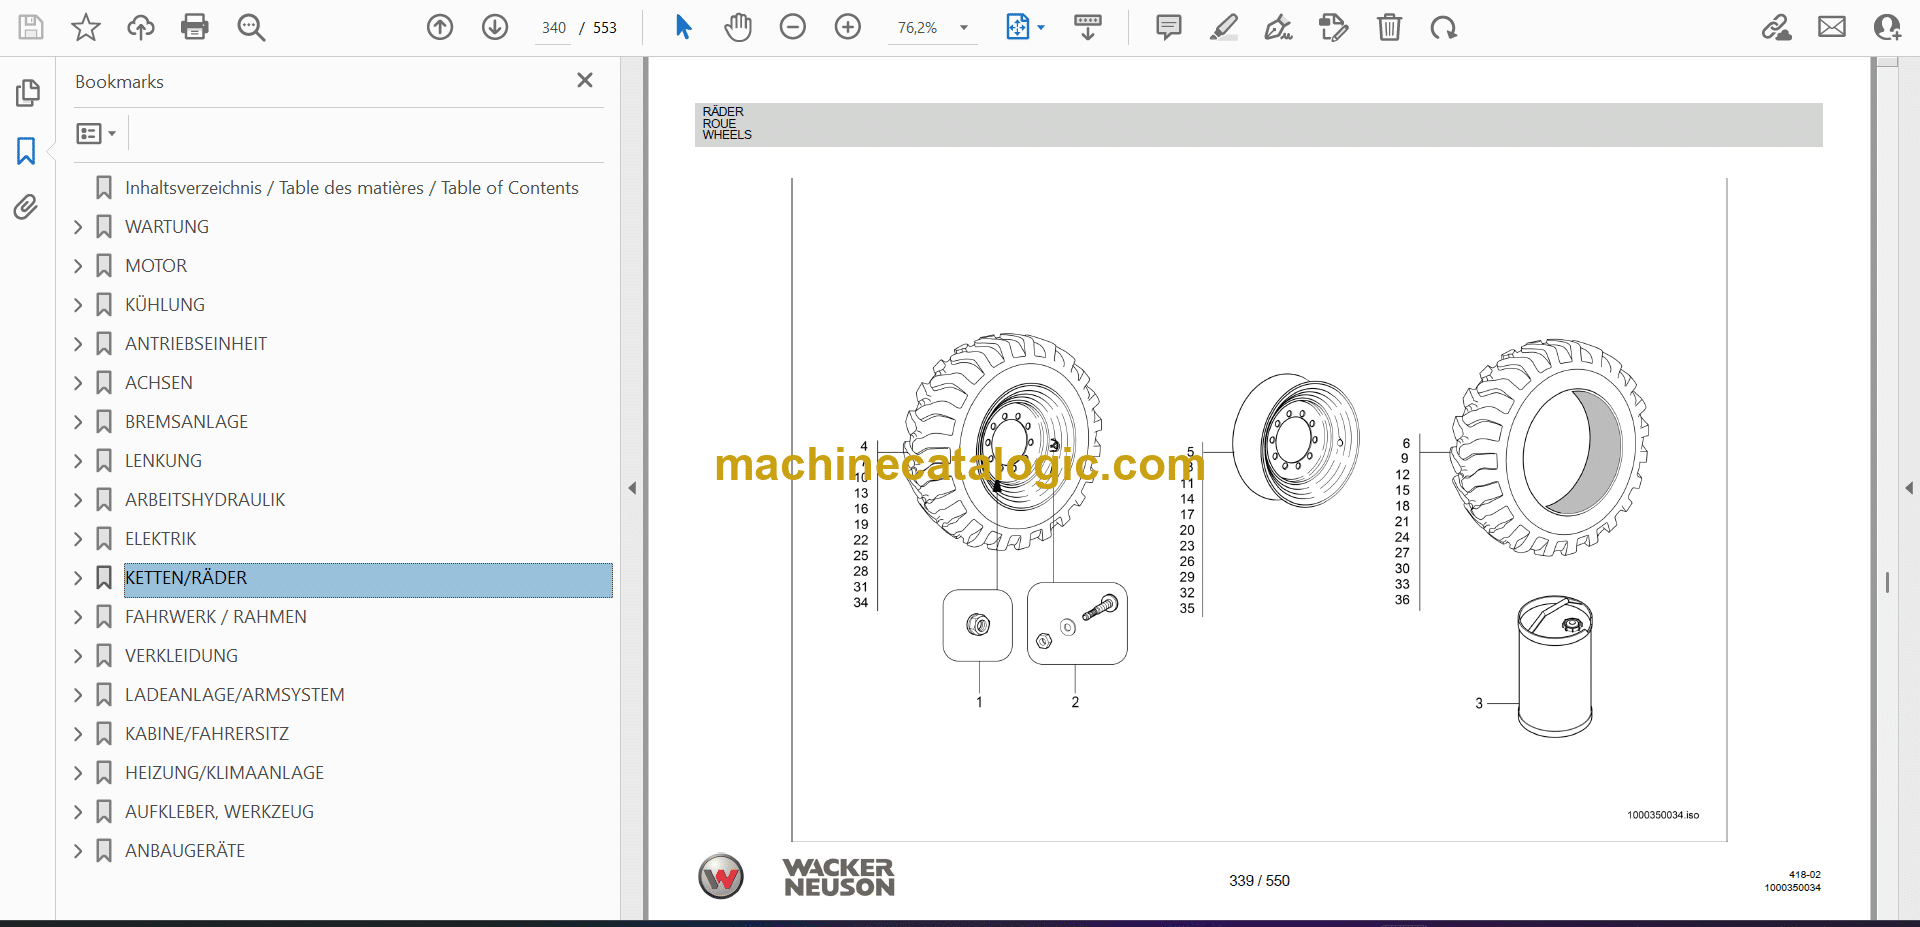Save the document with the floppy disk icon

point(31,27)
